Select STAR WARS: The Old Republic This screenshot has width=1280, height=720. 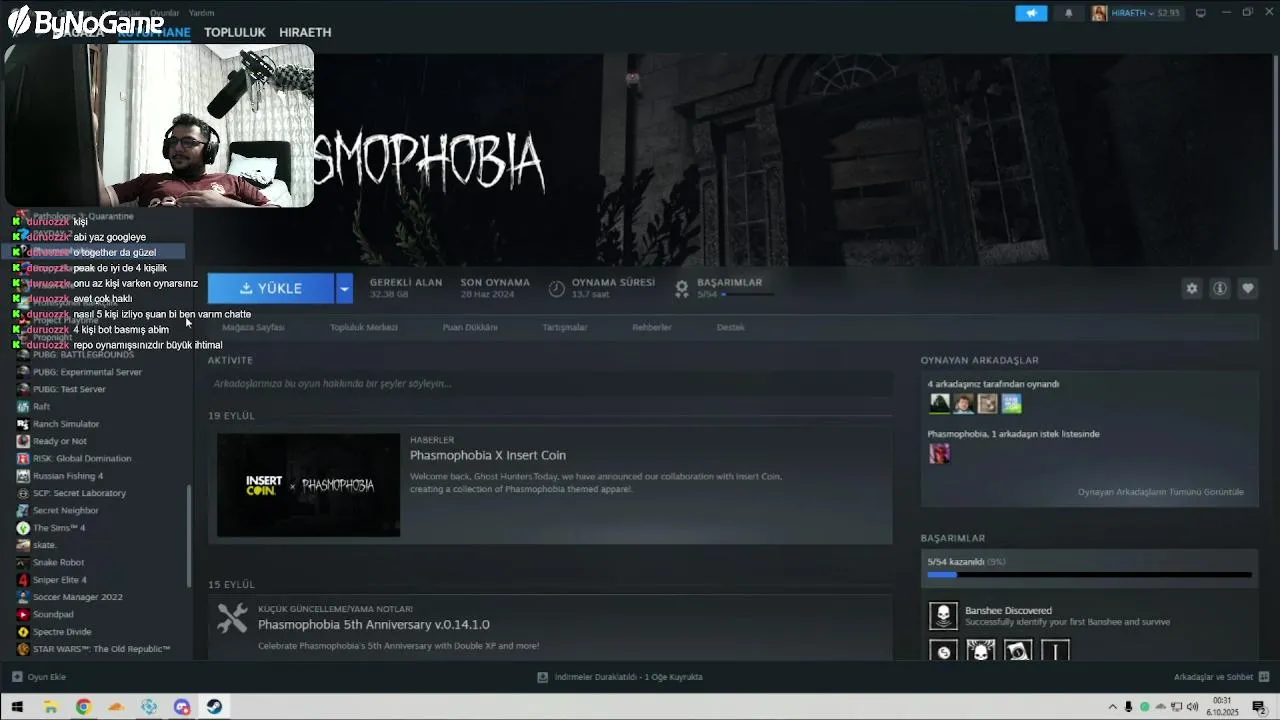(102, 649)
